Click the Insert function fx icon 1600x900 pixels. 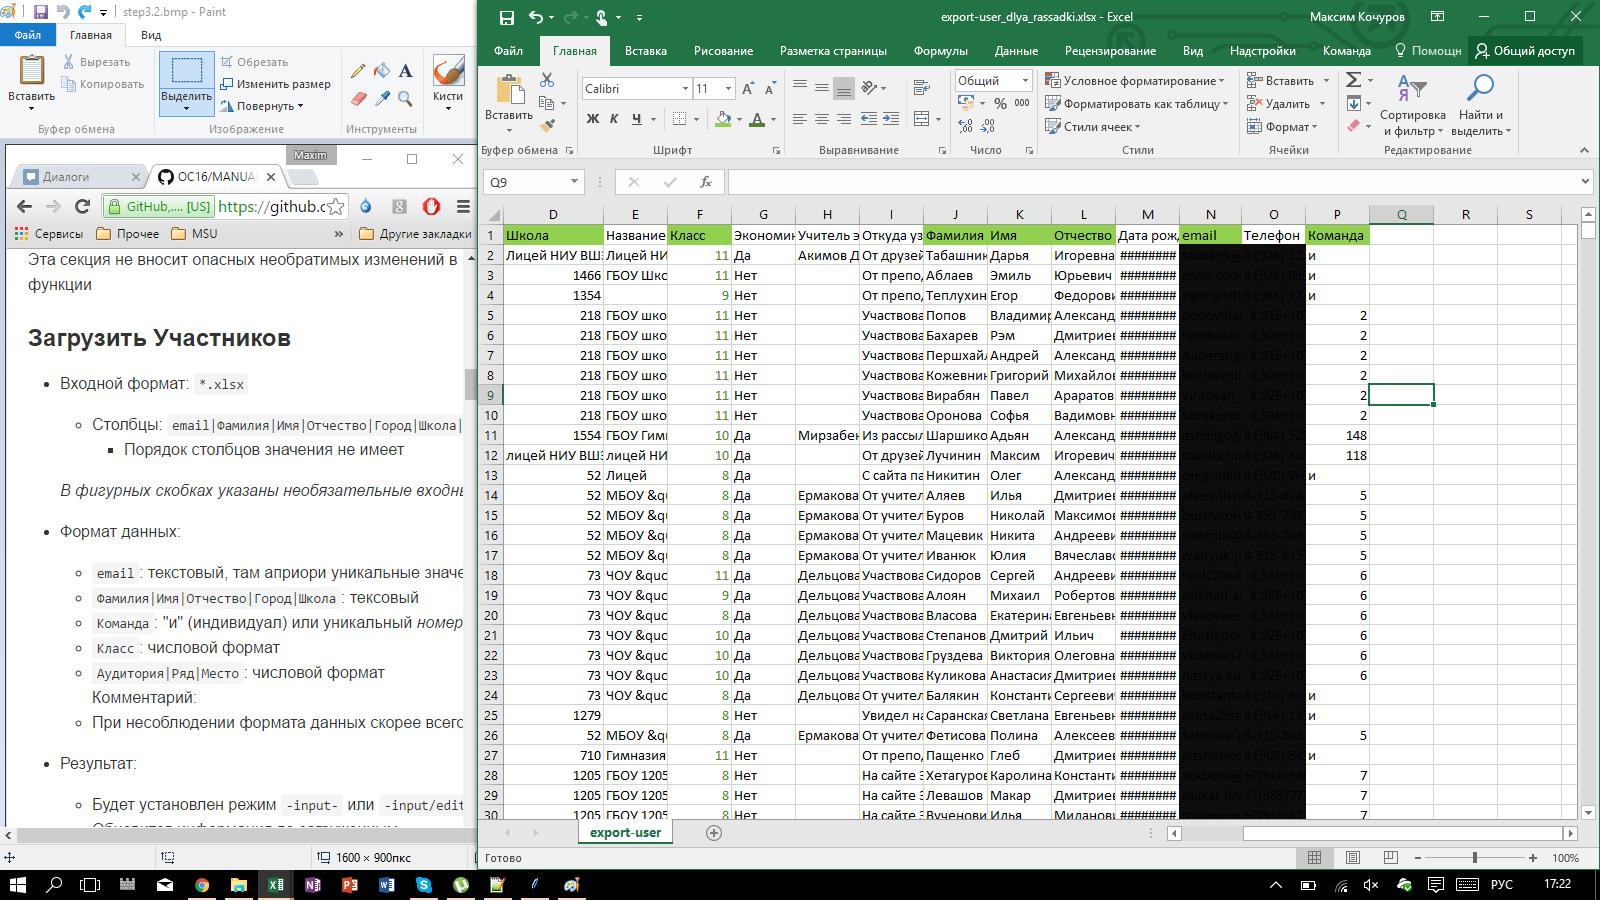[706, 182]
